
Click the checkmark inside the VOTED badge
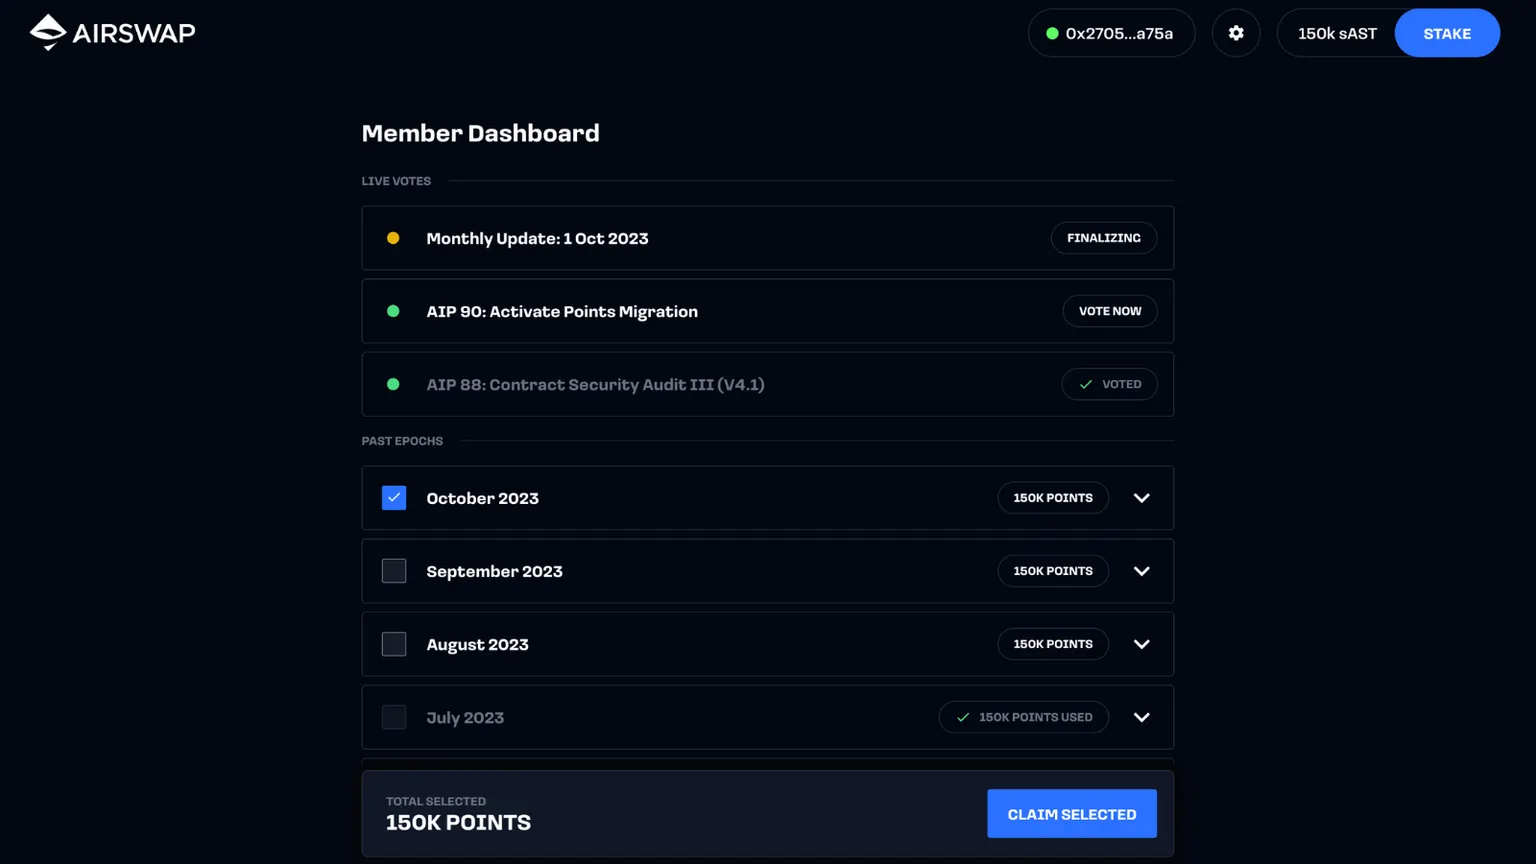click(1084, 384)
